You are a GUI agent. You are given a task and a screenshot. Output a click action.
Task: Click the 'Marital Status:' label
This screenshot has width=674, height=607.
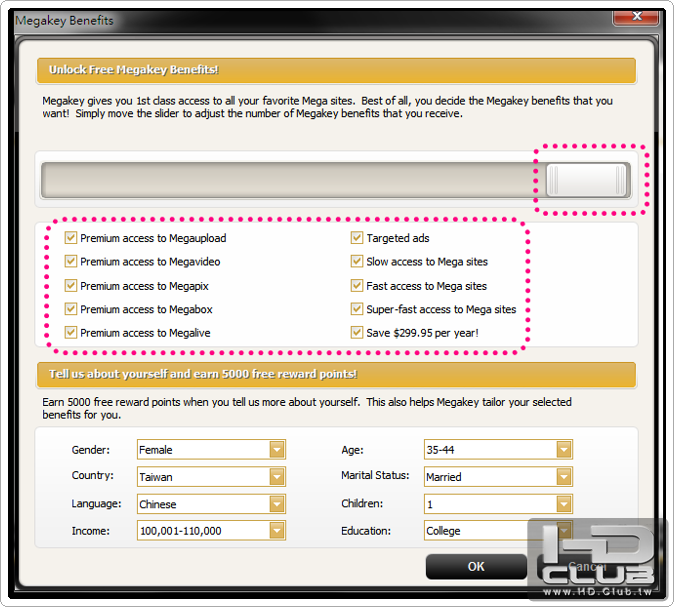pos(375,475)
